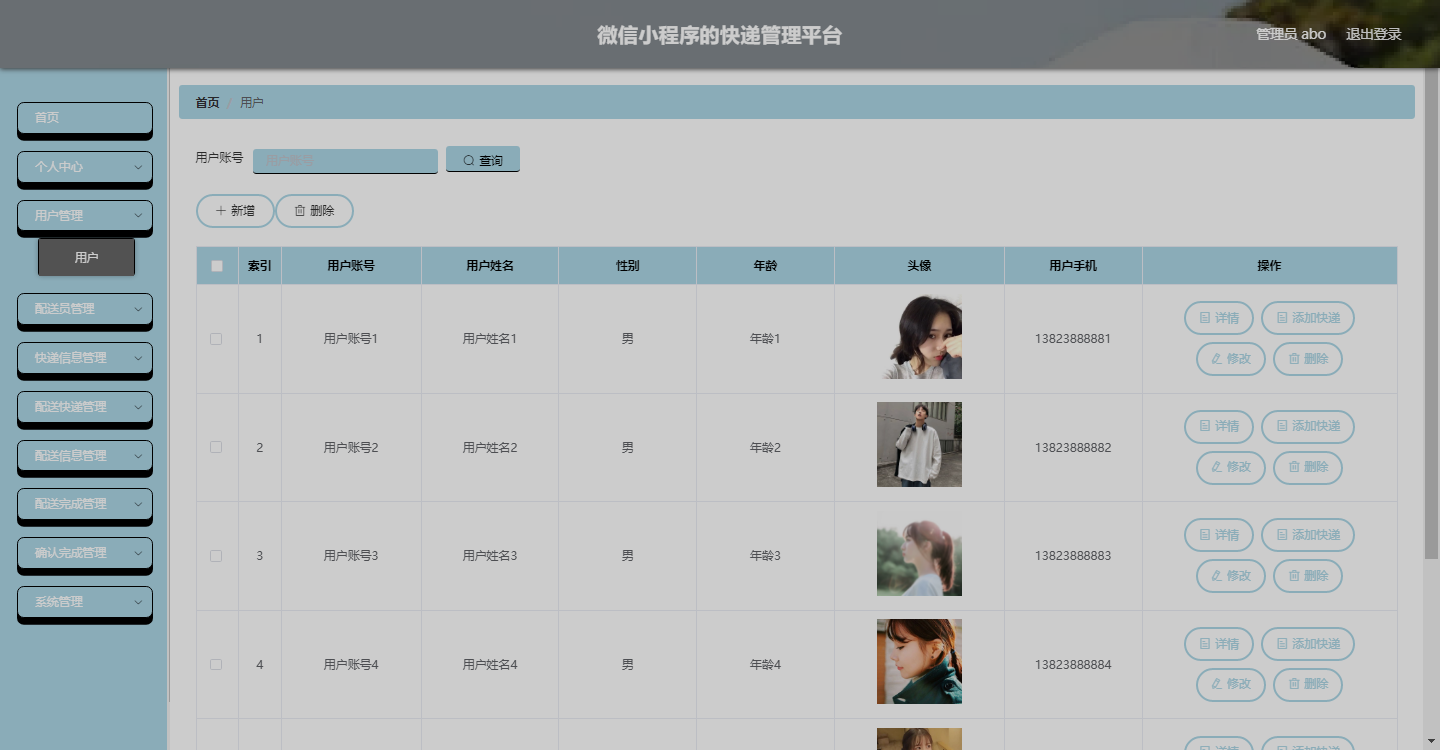Expand the 快递信息管理 menu chevron
Screen dimensions: 1440x750
pos(138,358)
